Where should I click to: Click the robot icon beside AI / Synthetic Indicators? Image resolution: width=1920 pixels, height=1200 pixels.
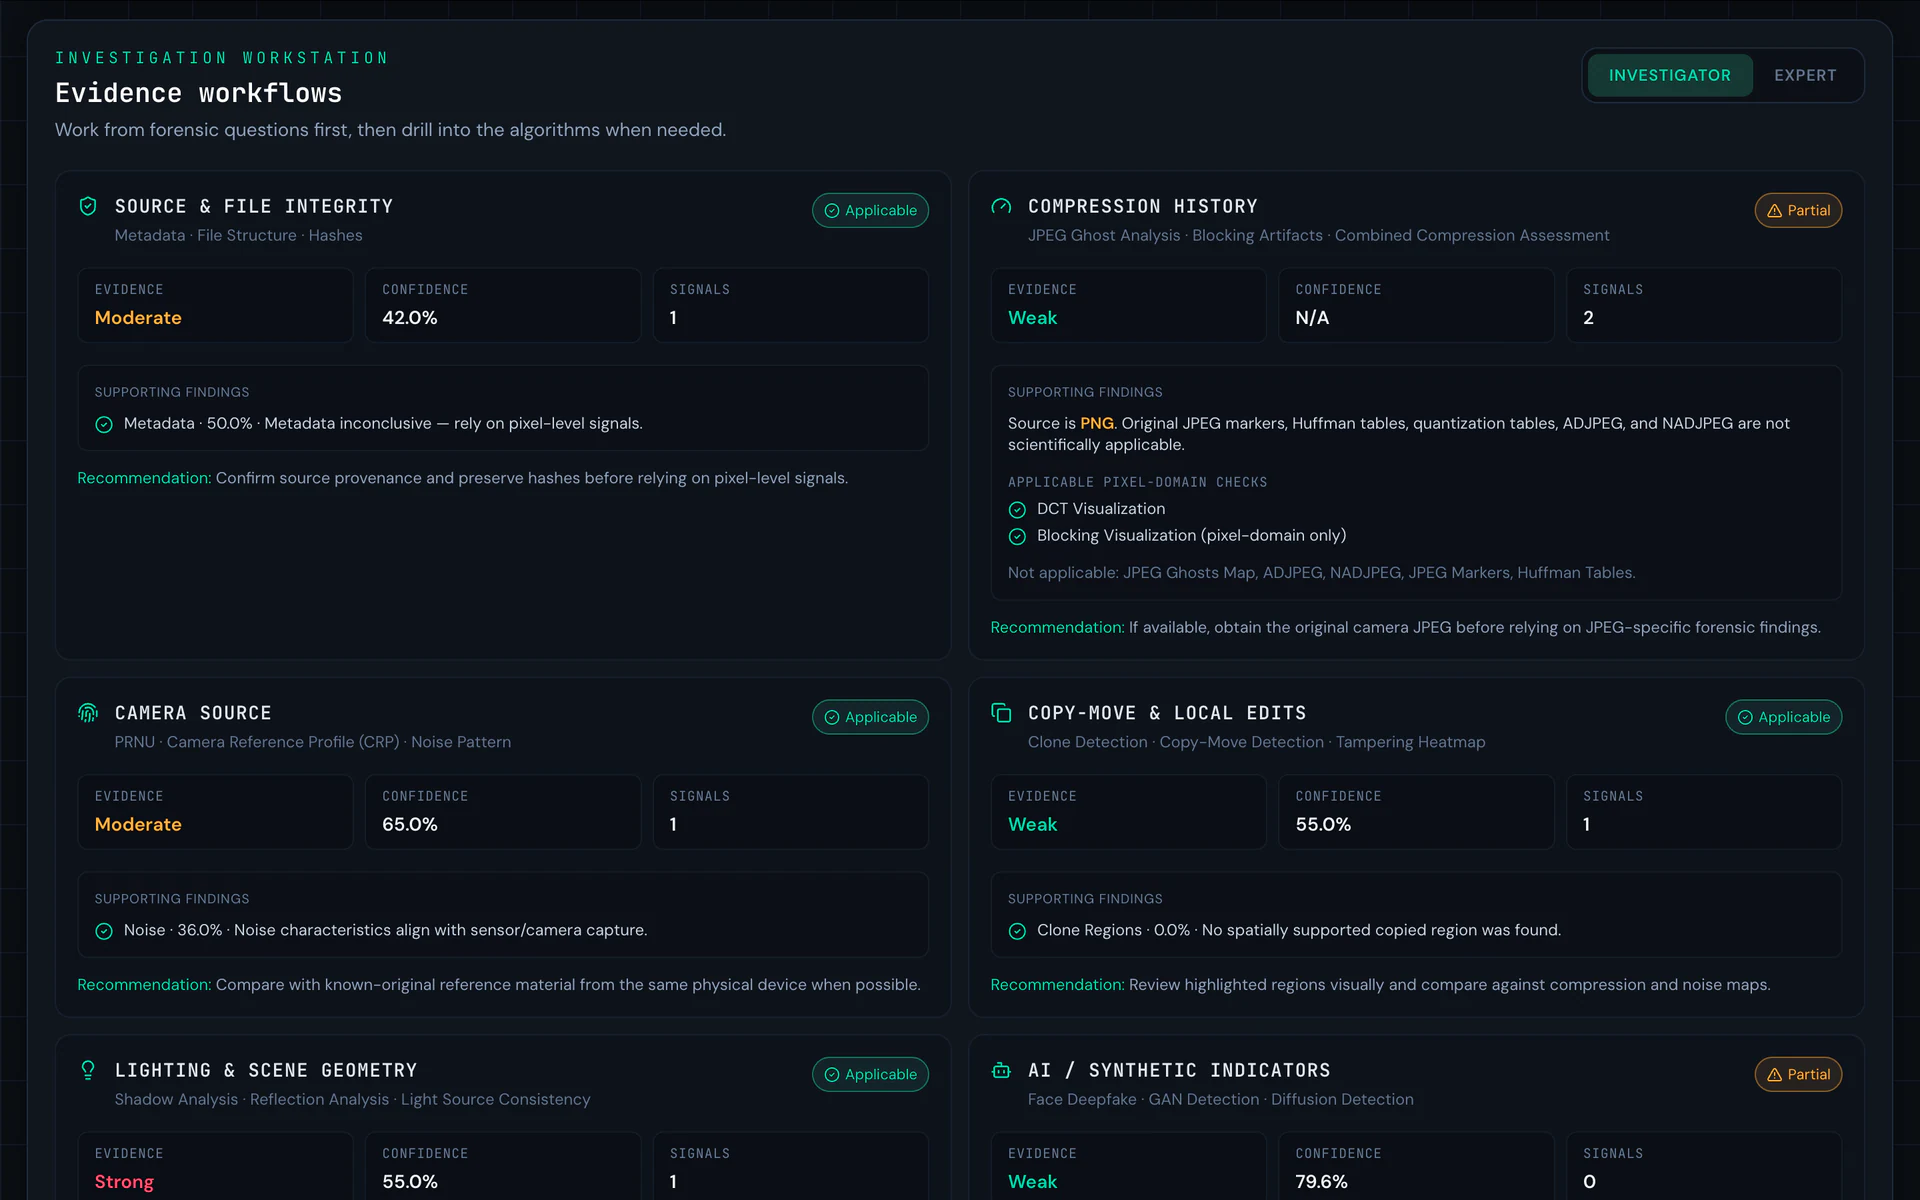[x=1001, y=1070]
